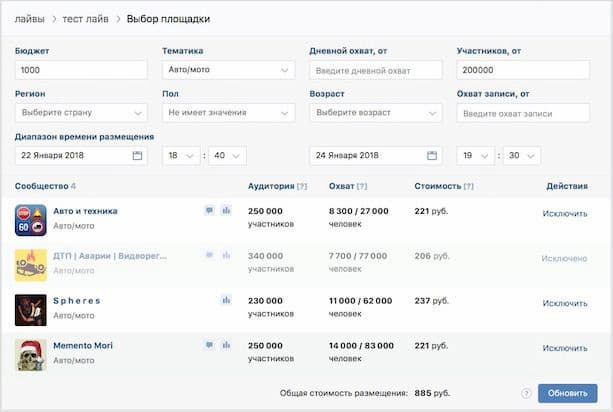Open Пол dropdown Не имеет значения
The image size is (613, 412).
229,113
